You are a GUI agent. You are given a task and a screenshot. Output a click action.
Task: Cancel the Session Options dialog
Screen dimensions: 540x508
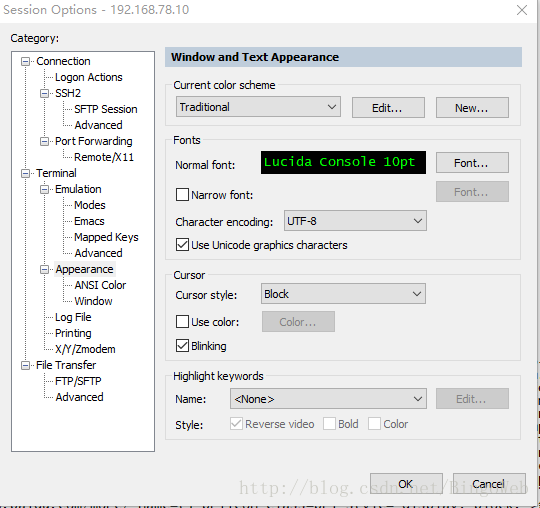[489, 484]
